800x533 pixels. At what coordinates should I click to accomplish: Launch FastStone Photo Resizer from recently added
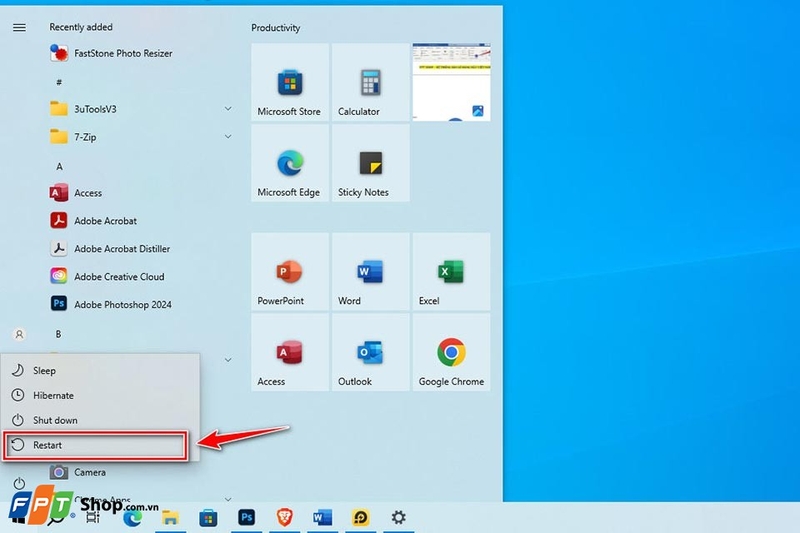[x=111, y=53]
